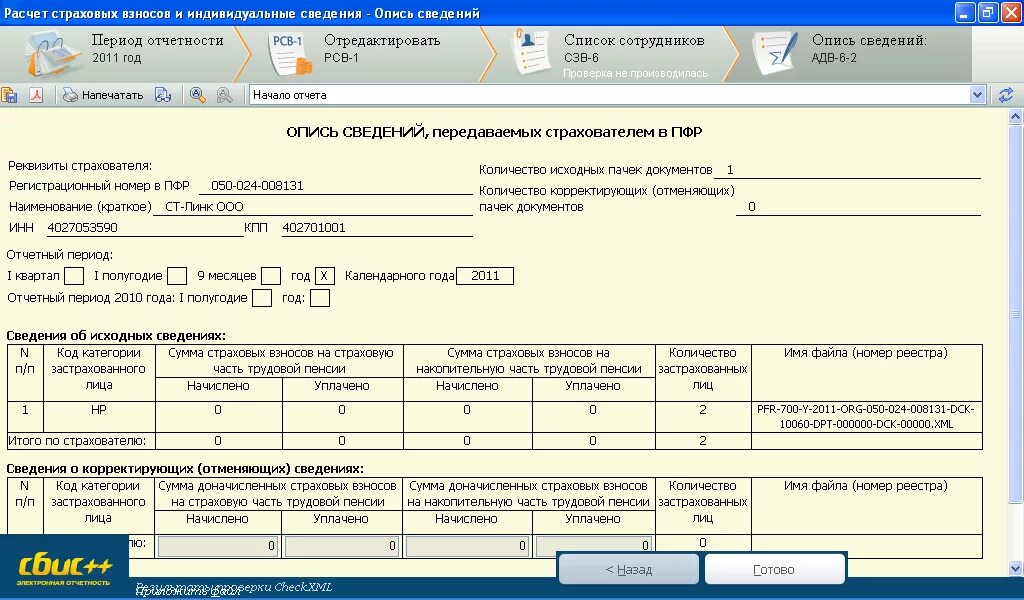This screenshot has height=600, width=1024.
Task: Click the Опись сведений pen icon
Action: click(x=775, y=54)
